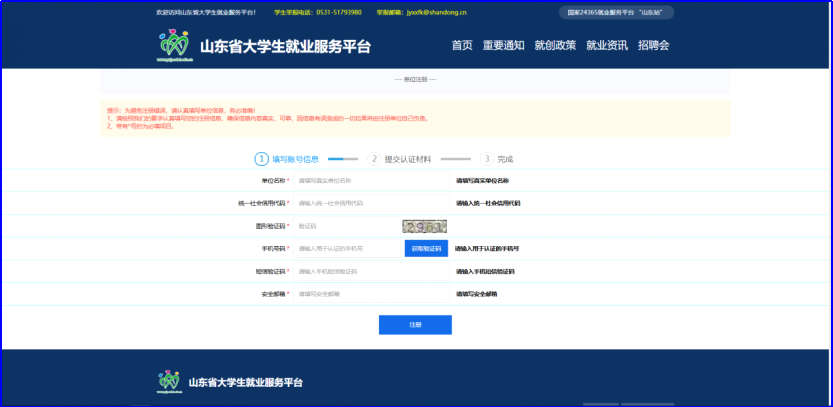Click the 填写账号信息 step label
Screen dimensions: 833x407
click(x=295, y=159)
